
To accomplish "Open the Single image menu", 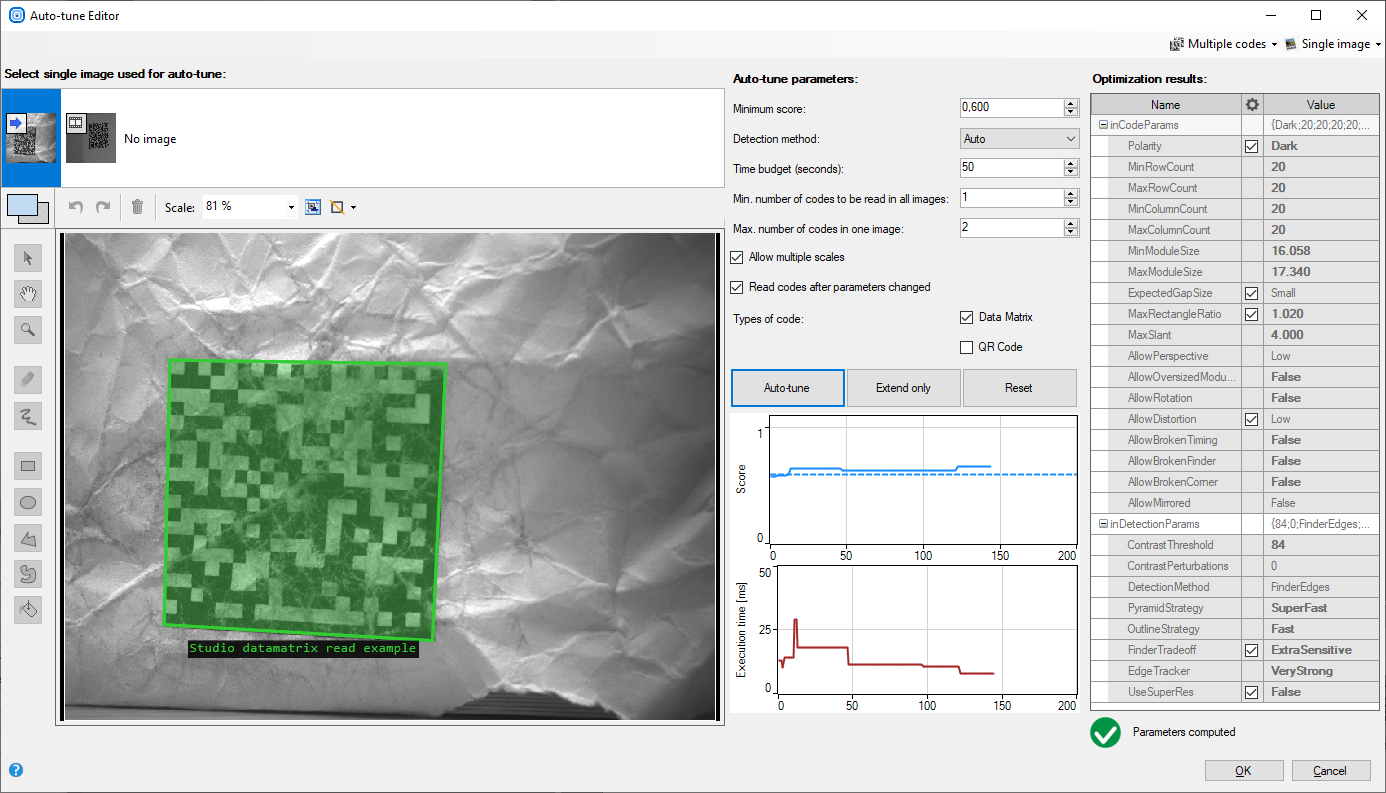I will [1333, 44].
